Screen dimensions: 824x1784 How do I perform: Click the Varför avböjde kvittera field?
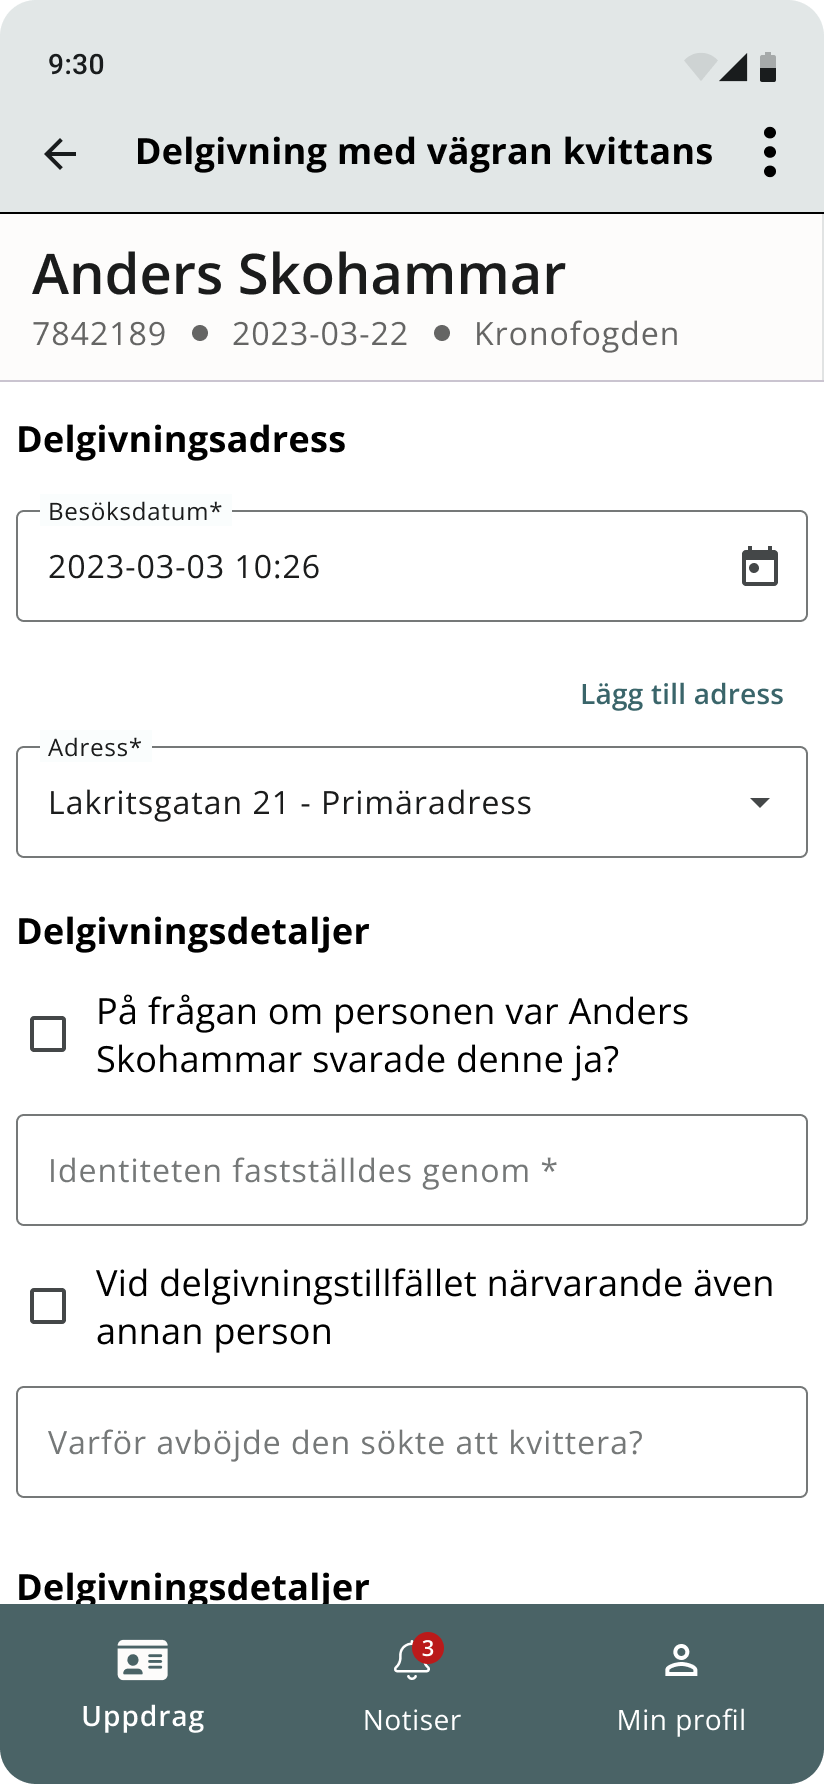[411, 1442]
